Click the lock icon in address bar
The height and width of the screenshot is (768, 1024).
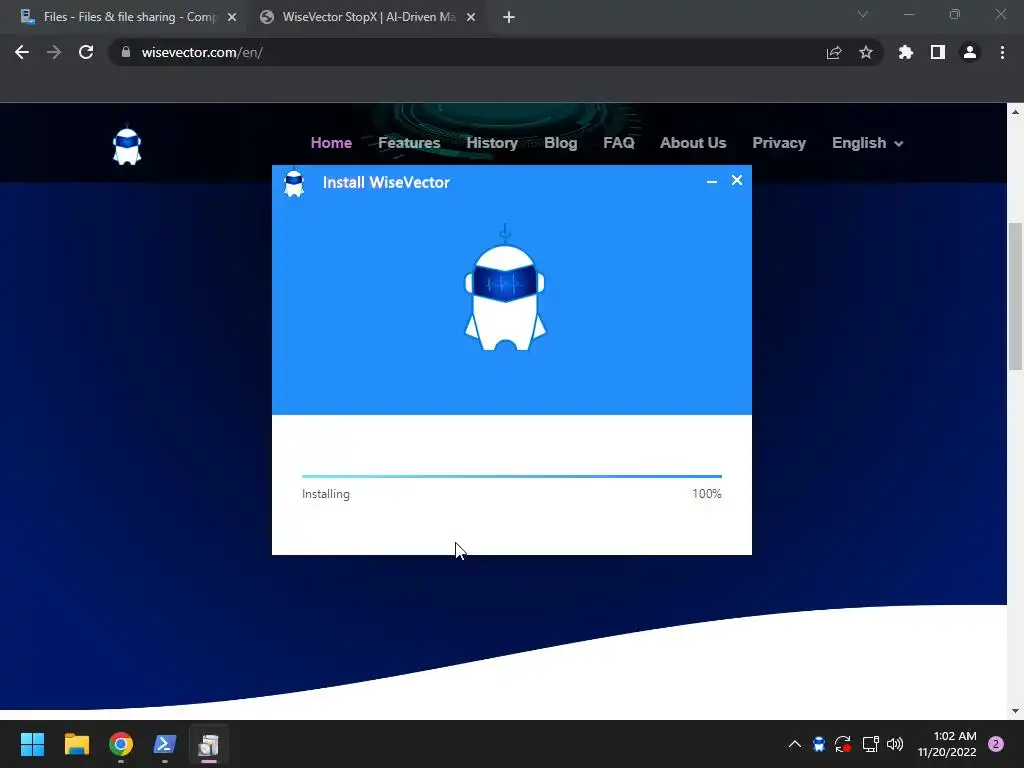tap(126, 52)
